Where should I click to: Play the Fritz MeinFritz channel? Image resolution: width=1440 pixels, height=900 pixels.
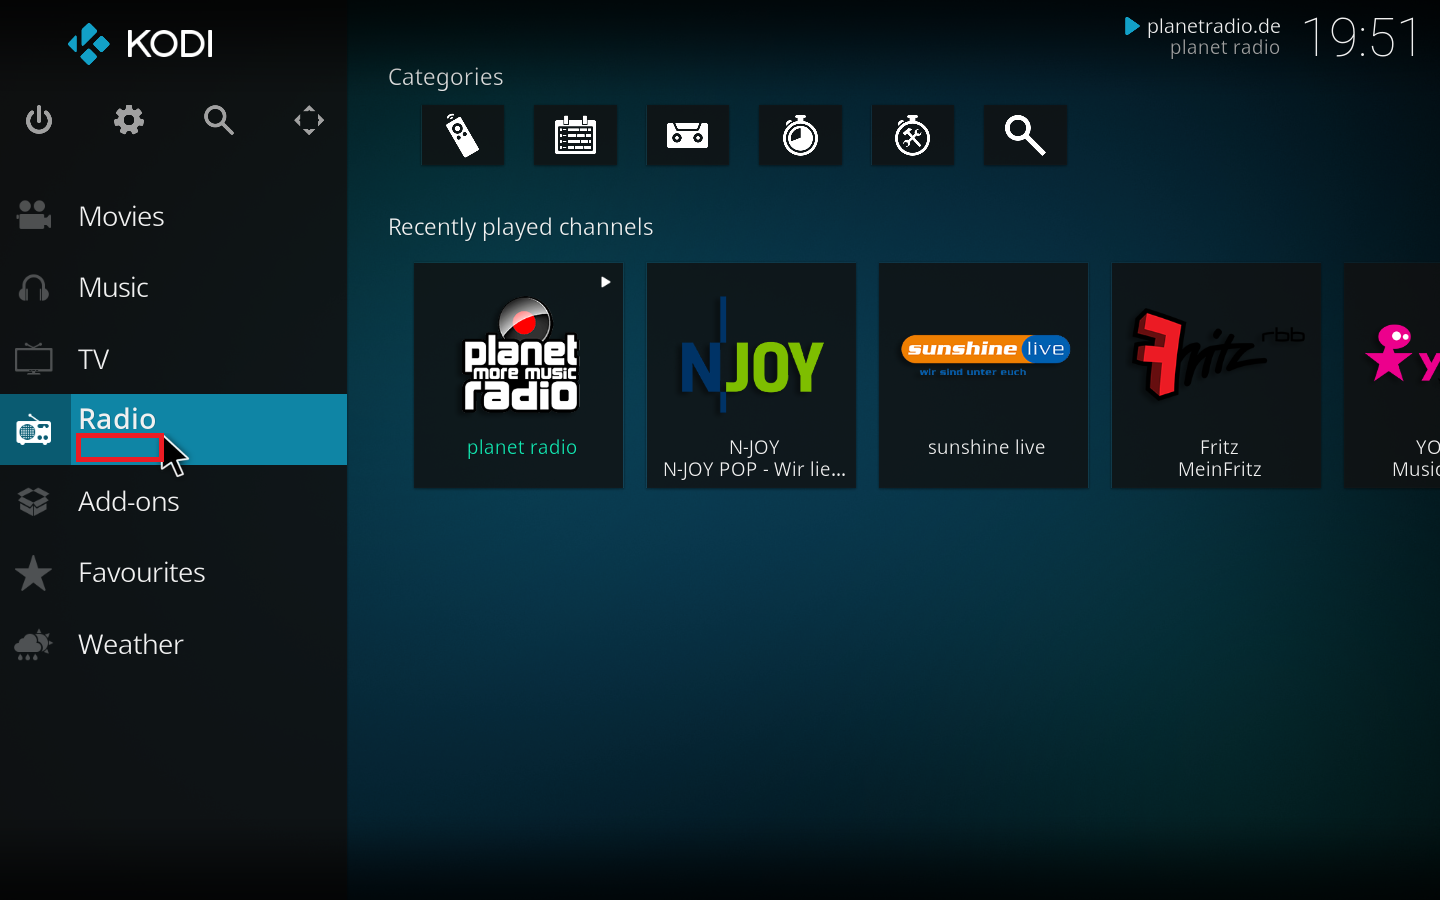point(1217,376)
